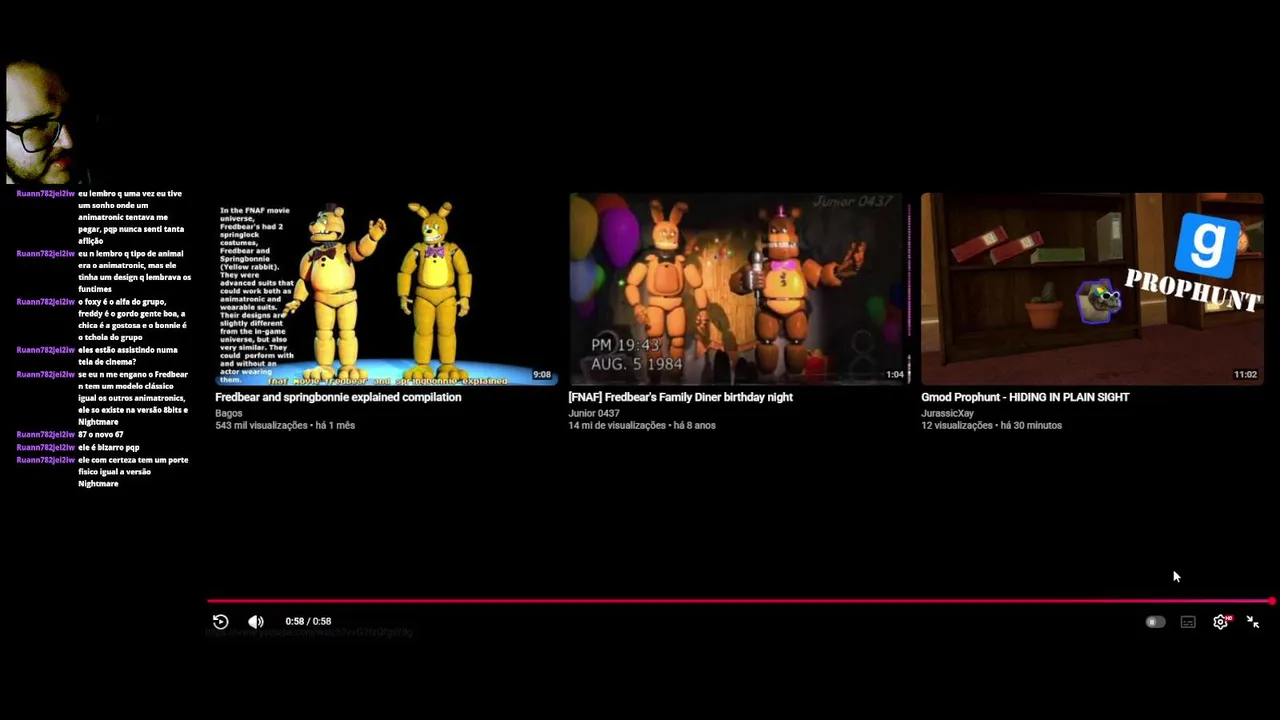1280x720 pixels.
Task: Toggle subtitles/closed captions
Action: pyautogui.click(x=1188, y=622)
